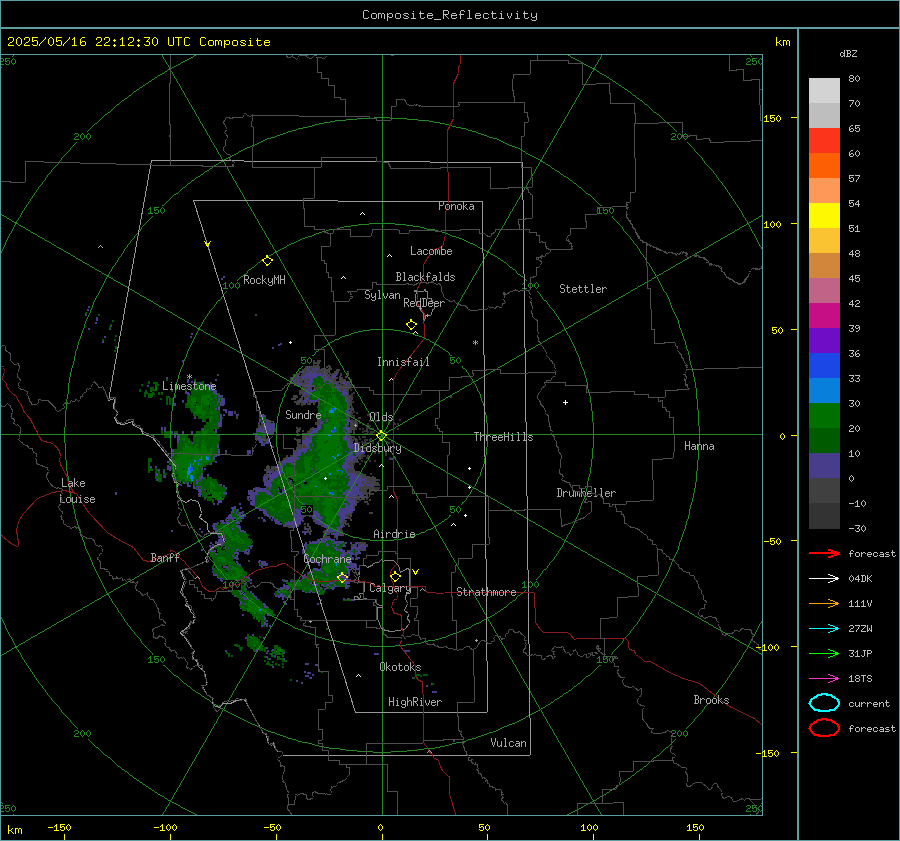Screen dimensions: 900x841
Task: Click the Lacombe city label
Action: (431, 251)
